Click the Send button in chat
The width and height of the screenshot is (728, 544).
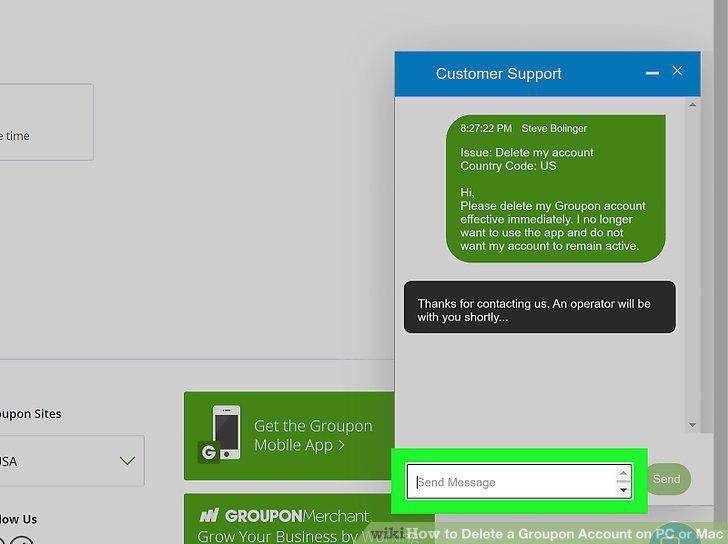(667, 479)
